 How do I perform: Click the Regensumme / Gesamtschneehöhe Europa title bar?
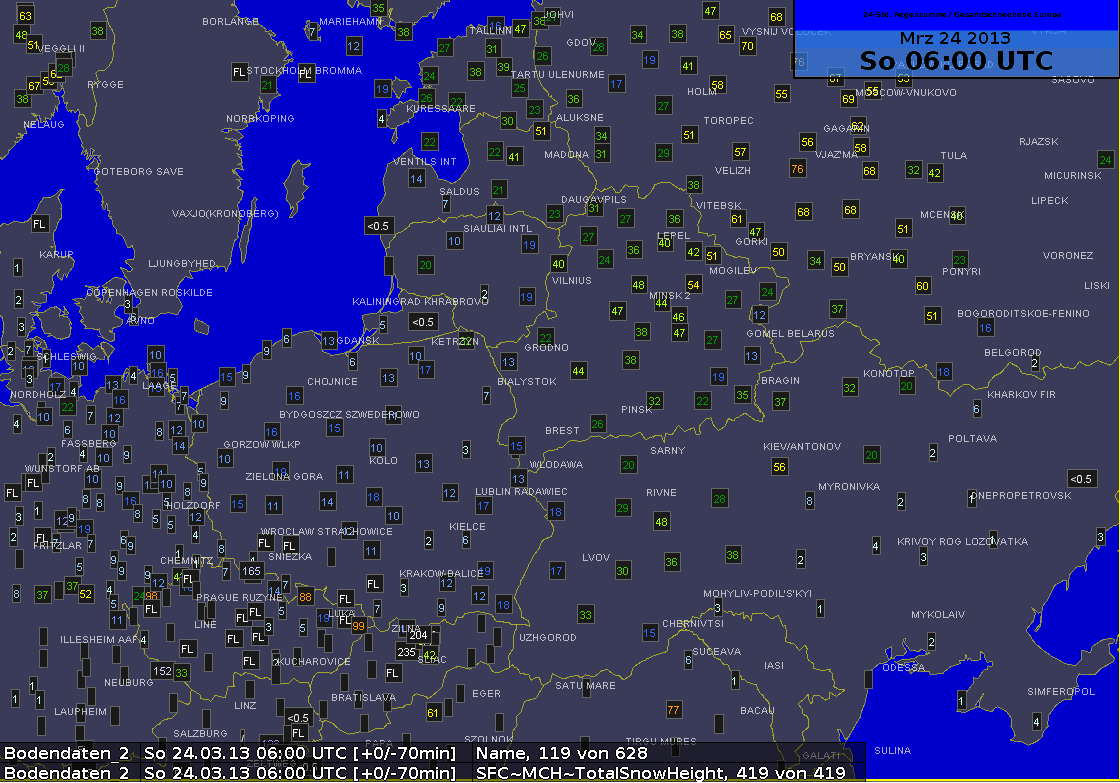pyautogui.click(x=955, y=14)
